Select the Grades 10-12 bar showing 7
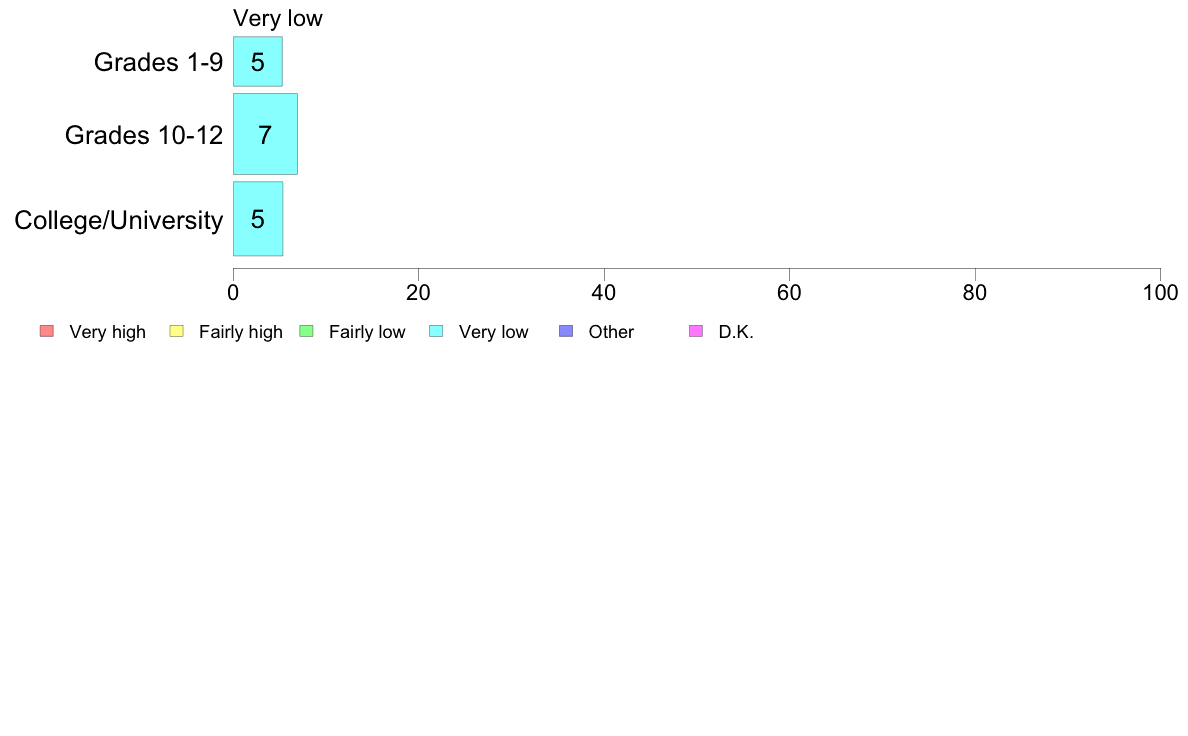The image size is (1188, 736). (265, 134)
